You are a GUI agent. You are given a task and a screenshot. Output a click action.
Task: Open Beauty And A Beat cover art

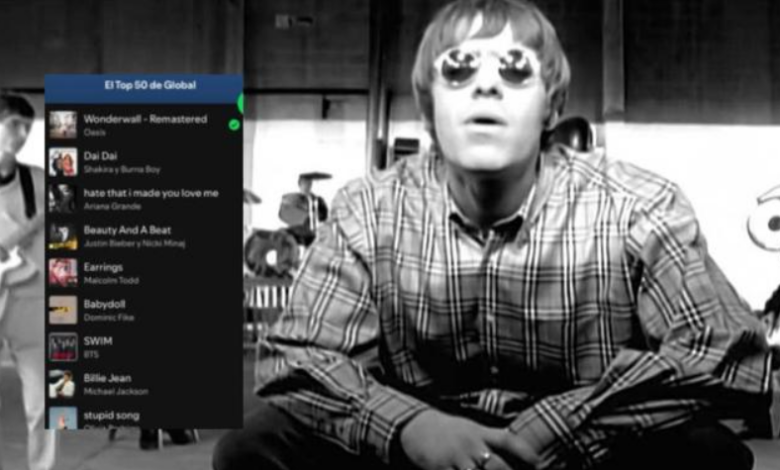(x=63, y=236)
